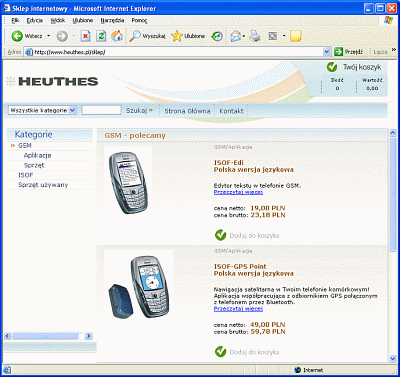Click add-to-cart check icon for ISOF-Edi
This screenshot has height=377, width=400.
point(220,235)
